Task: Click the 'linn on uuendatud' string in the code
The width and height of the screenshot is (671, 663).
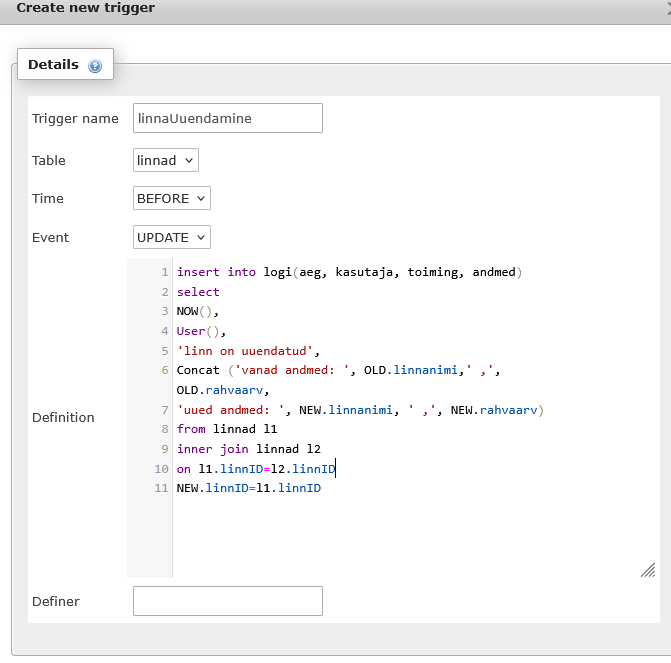Action: pos(247,351)
